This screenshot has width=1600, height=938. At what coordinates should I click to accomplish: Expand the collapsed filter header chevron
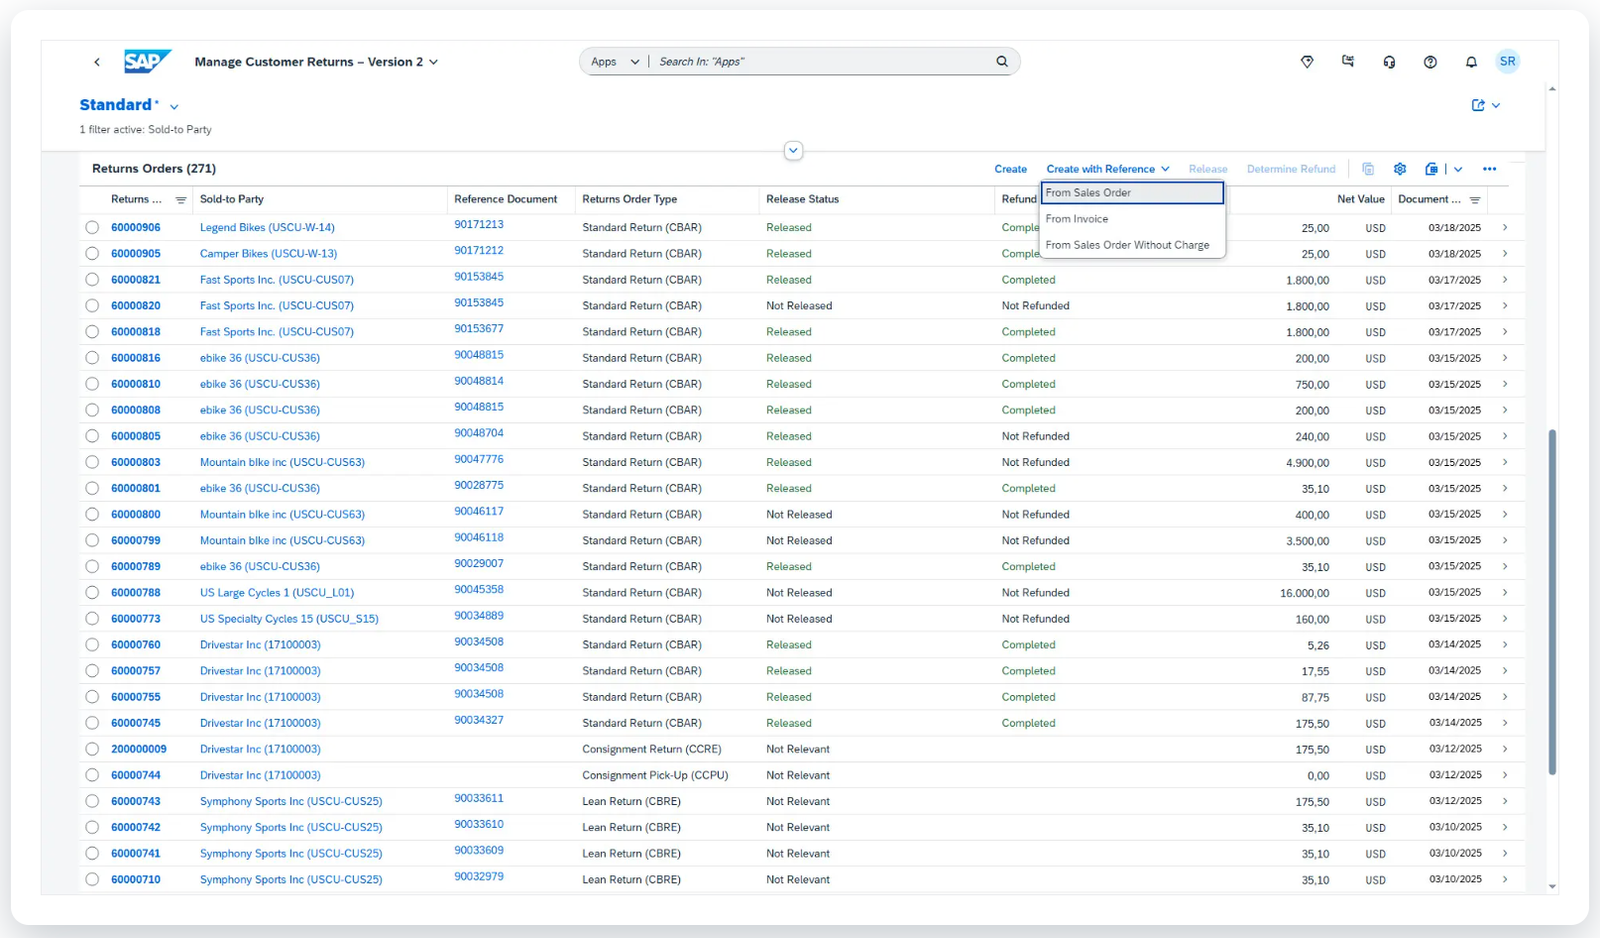tap(793, 151)
